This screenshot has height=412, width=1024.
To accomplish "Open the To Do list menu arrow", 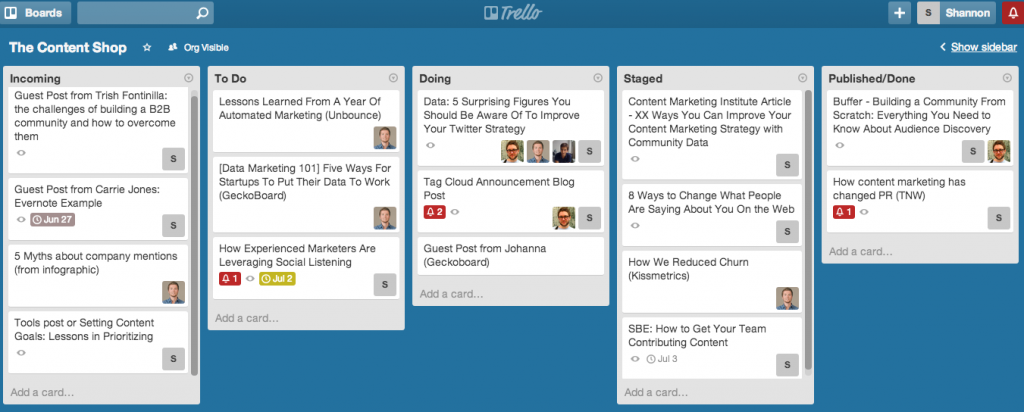I will tap(393, 78).
